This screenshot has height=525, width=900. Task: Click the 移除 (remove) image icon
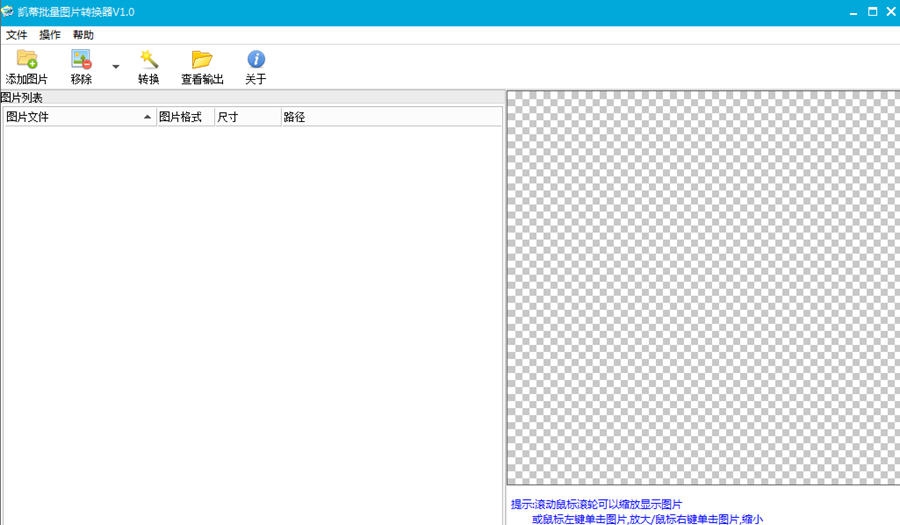click(81, 59)
